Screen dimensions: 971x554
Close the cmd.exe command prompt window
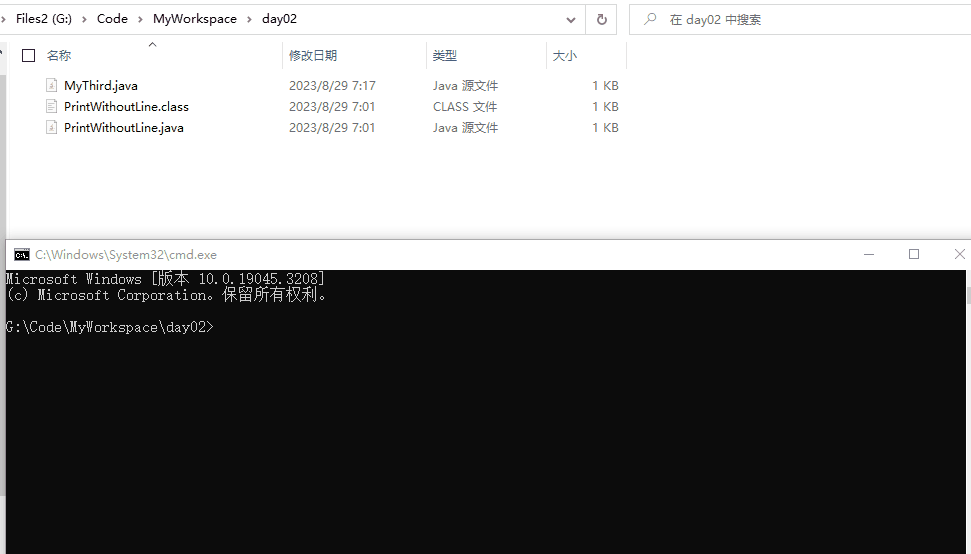[959, 255]
